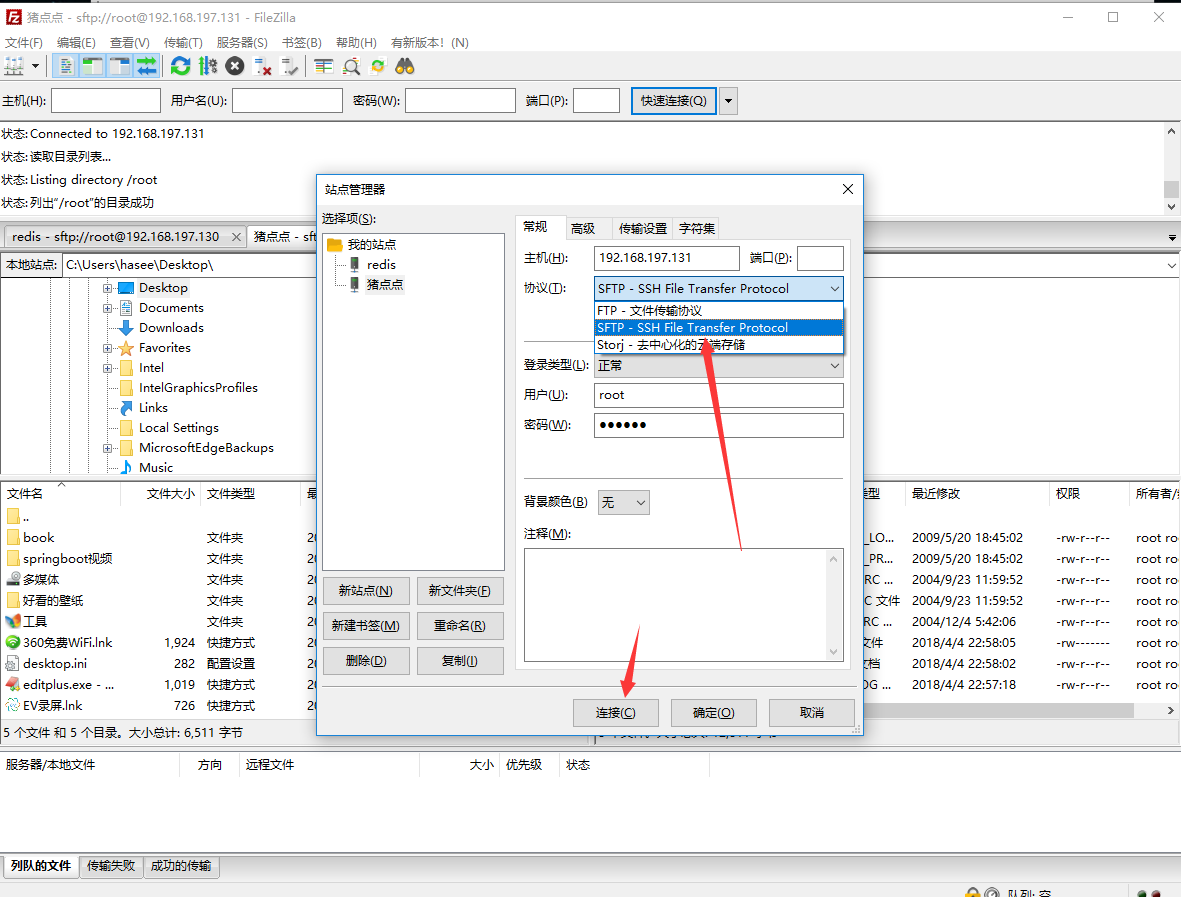Click the process queue toolbar icon
The height and width of the screenshot is (897, 1181).
coord(208,66)
